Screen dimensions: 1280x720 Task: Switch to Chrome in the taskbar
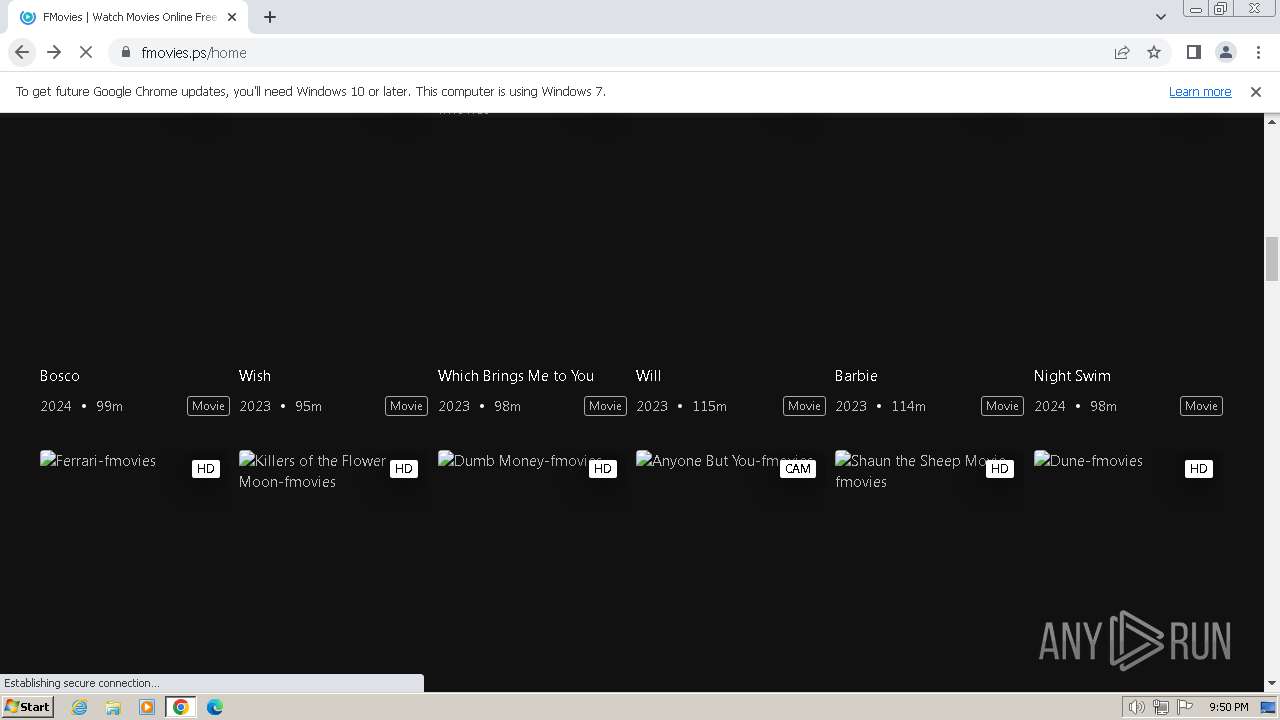point(181,707)
